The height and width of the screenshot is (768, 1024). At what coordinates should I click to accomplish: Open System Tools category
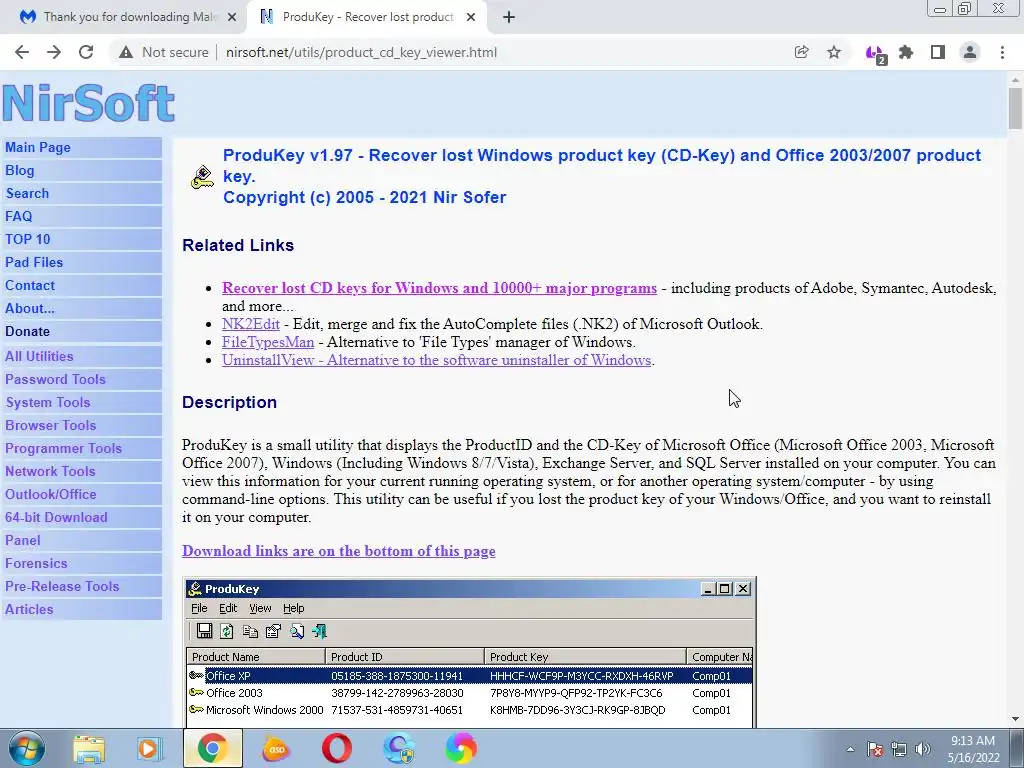click(48, 402)
